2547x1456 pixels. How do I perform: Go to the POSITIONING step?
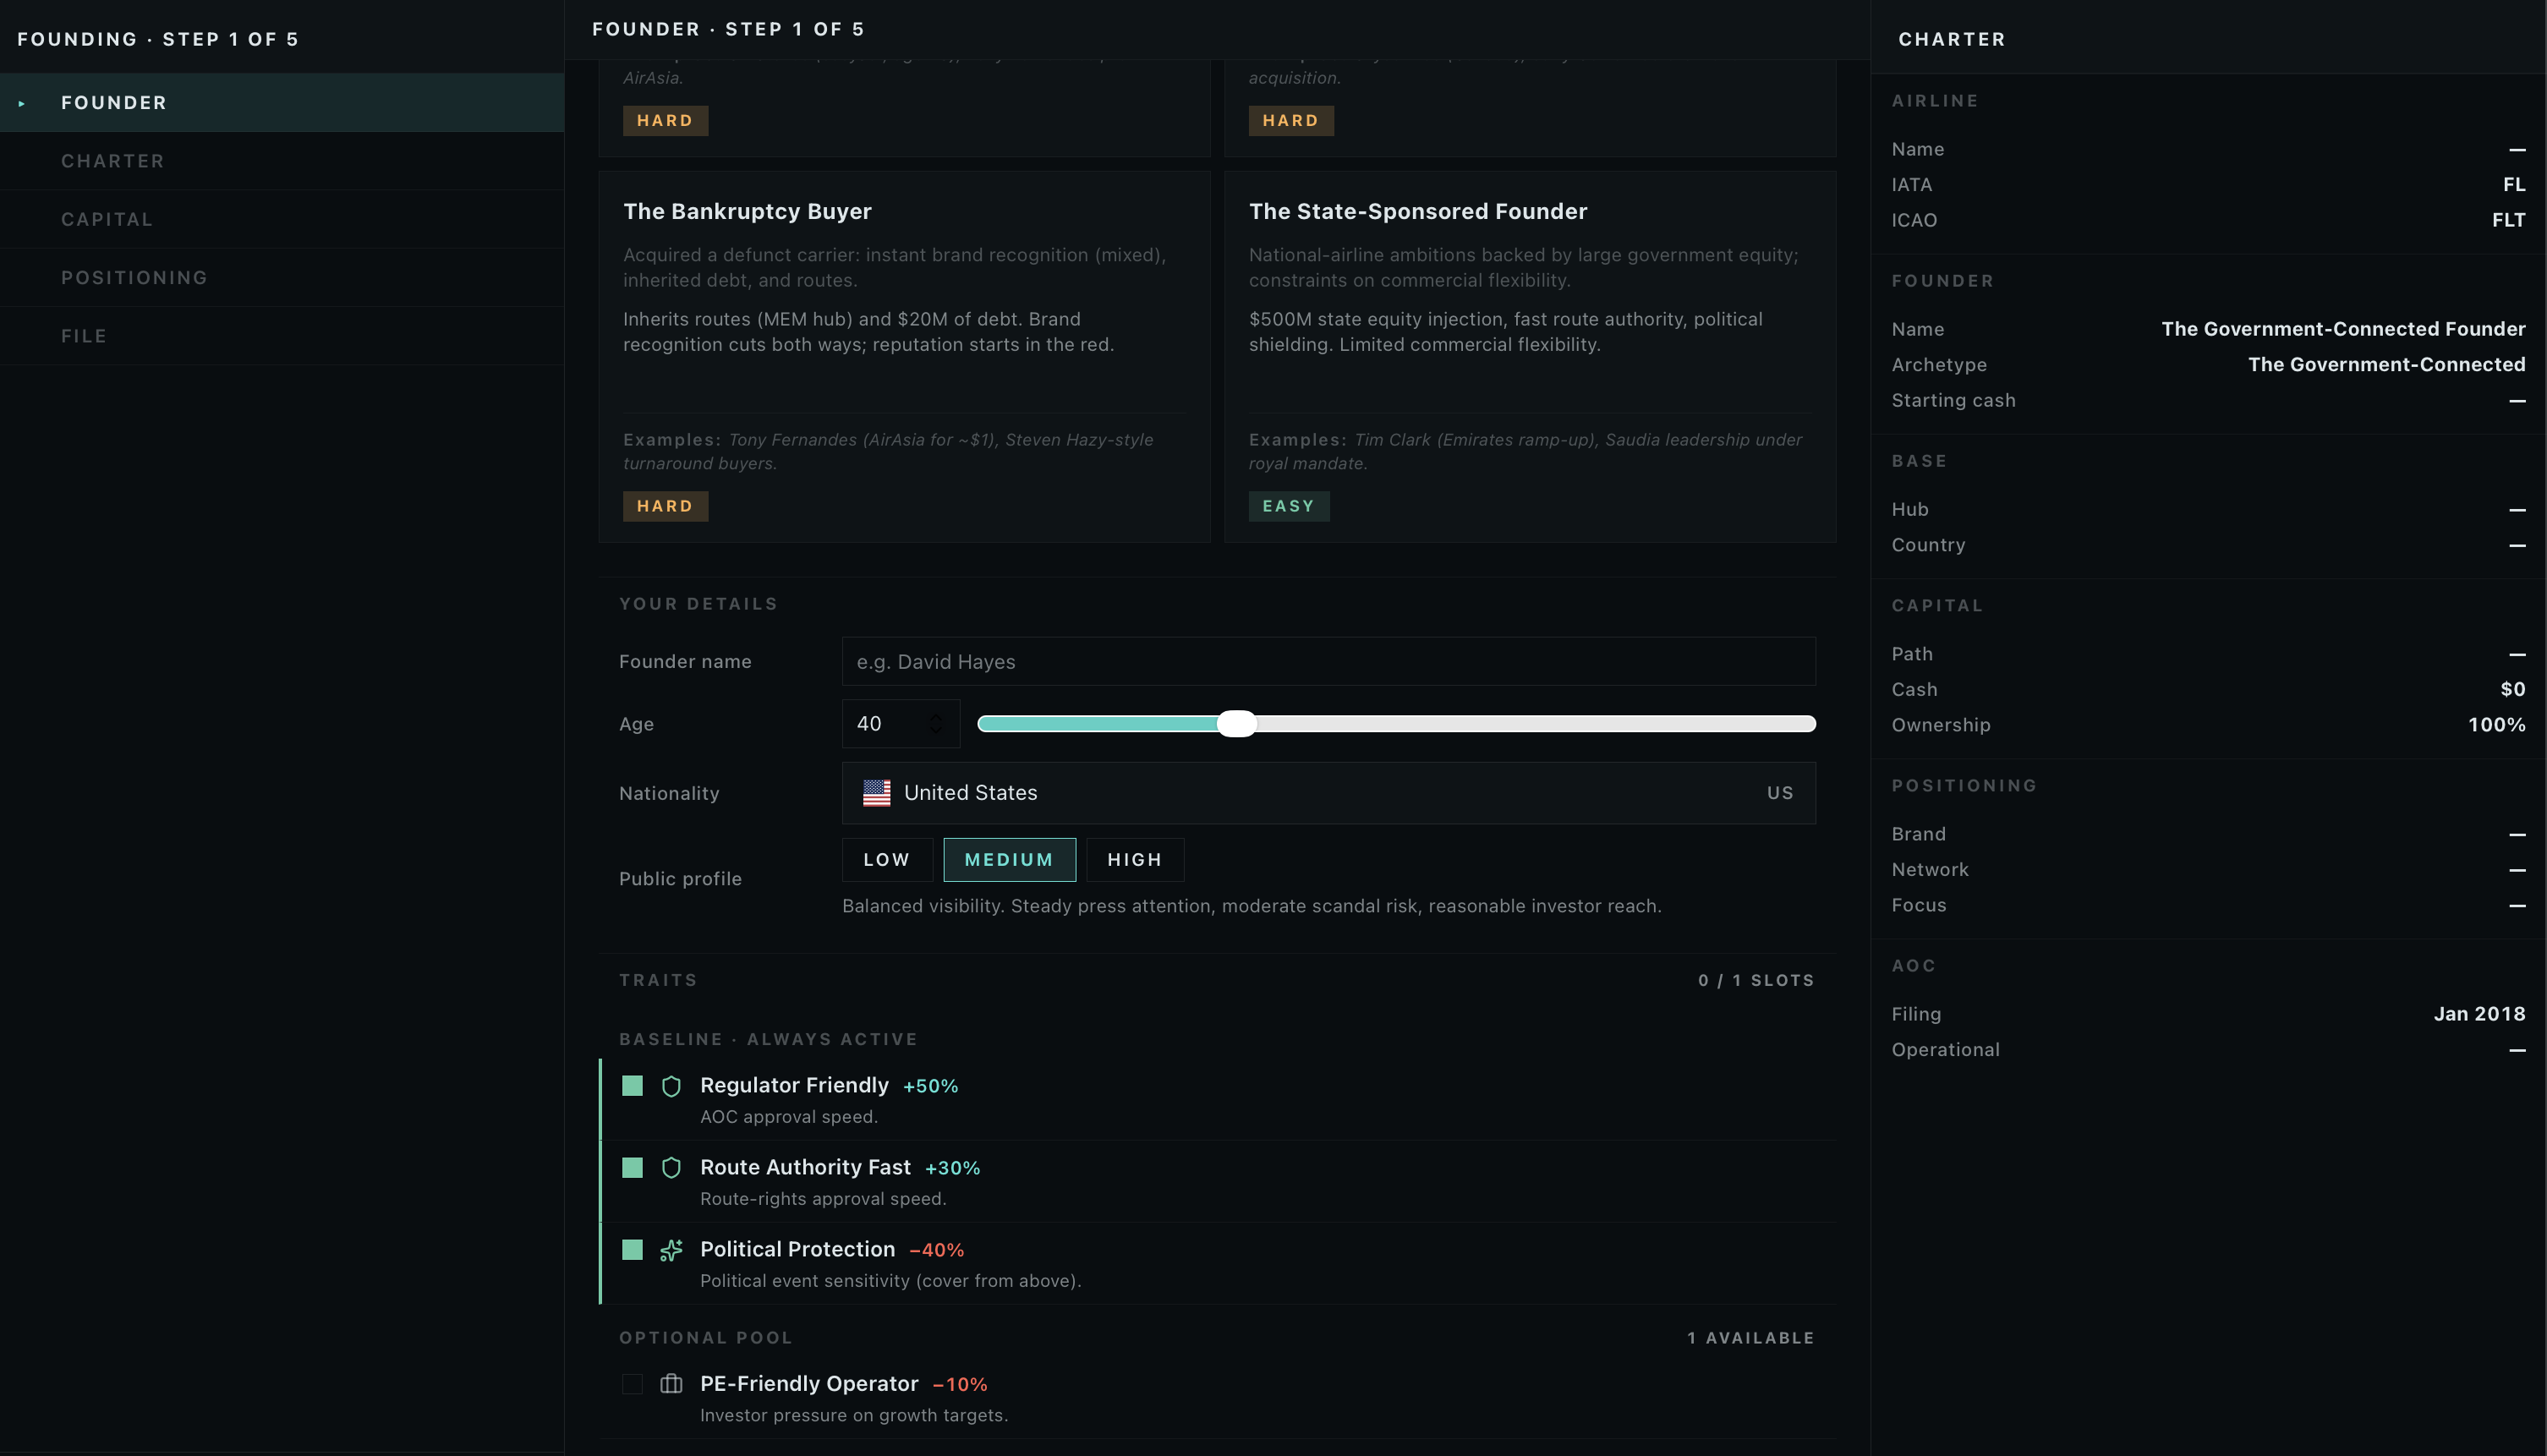pos(282,278)
